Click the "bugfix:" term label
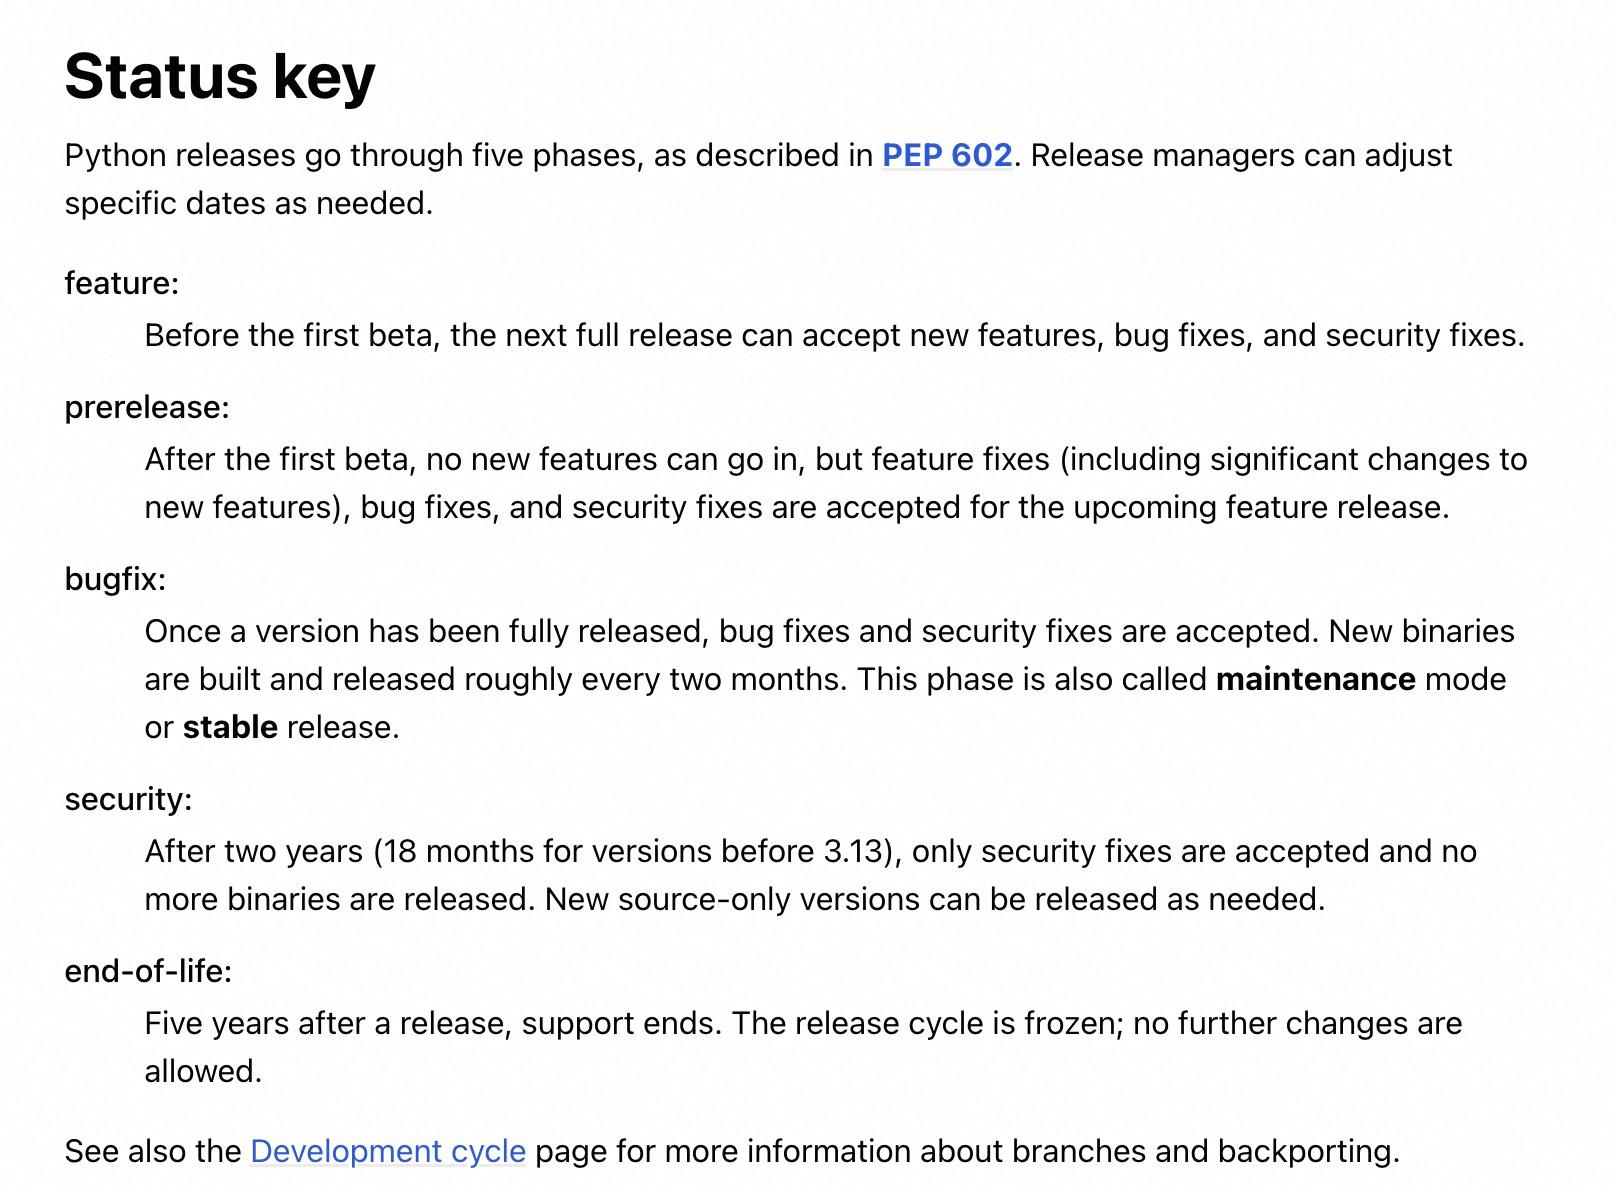This screenshot has height=1188, width=1616. click(x=115, y=580)
